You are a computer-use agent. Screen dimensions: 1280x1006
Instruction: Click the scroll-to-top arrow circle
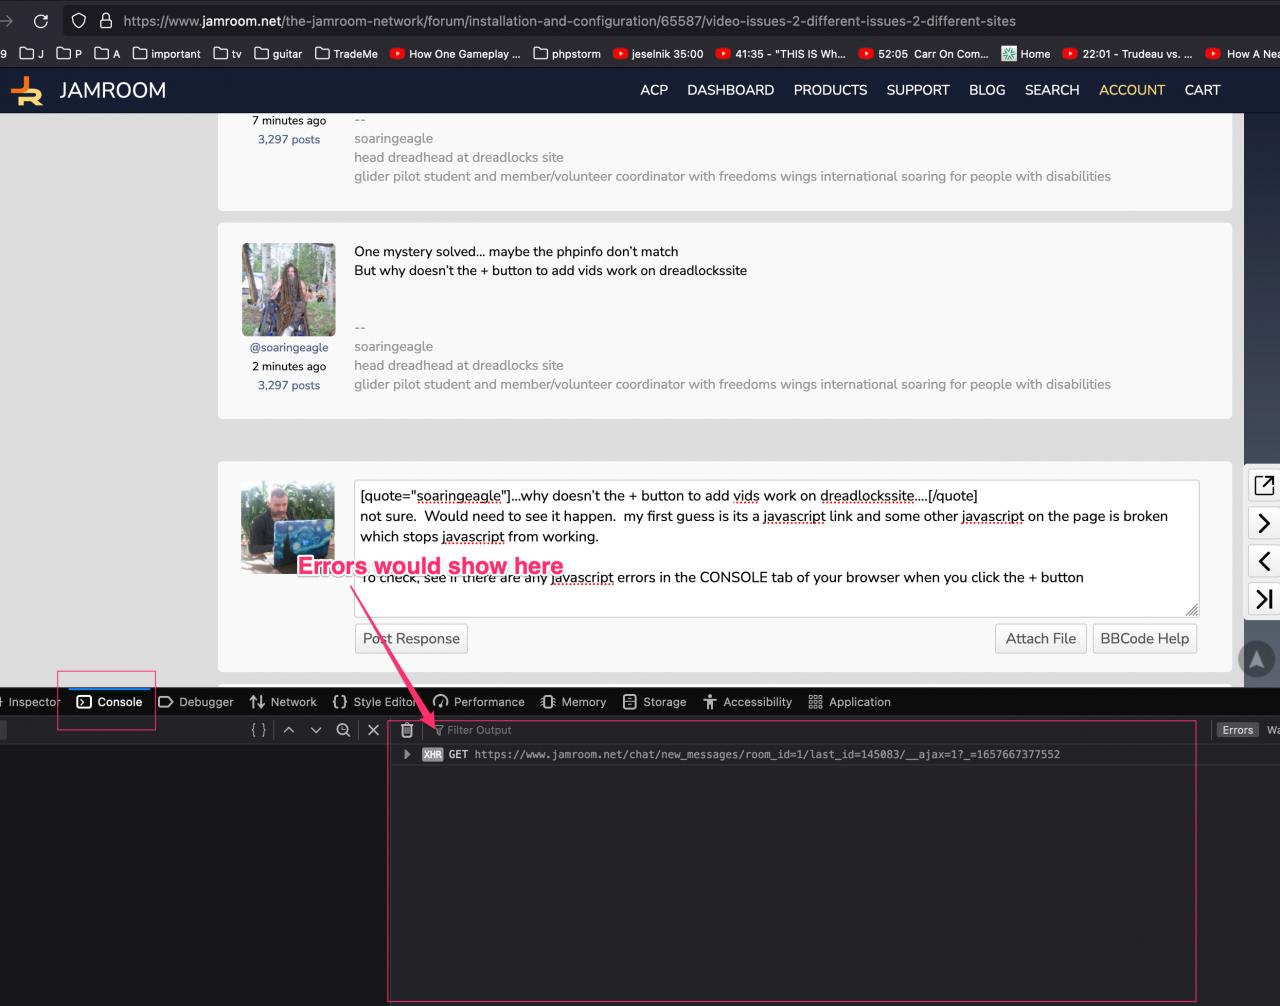coord(1257,659)
